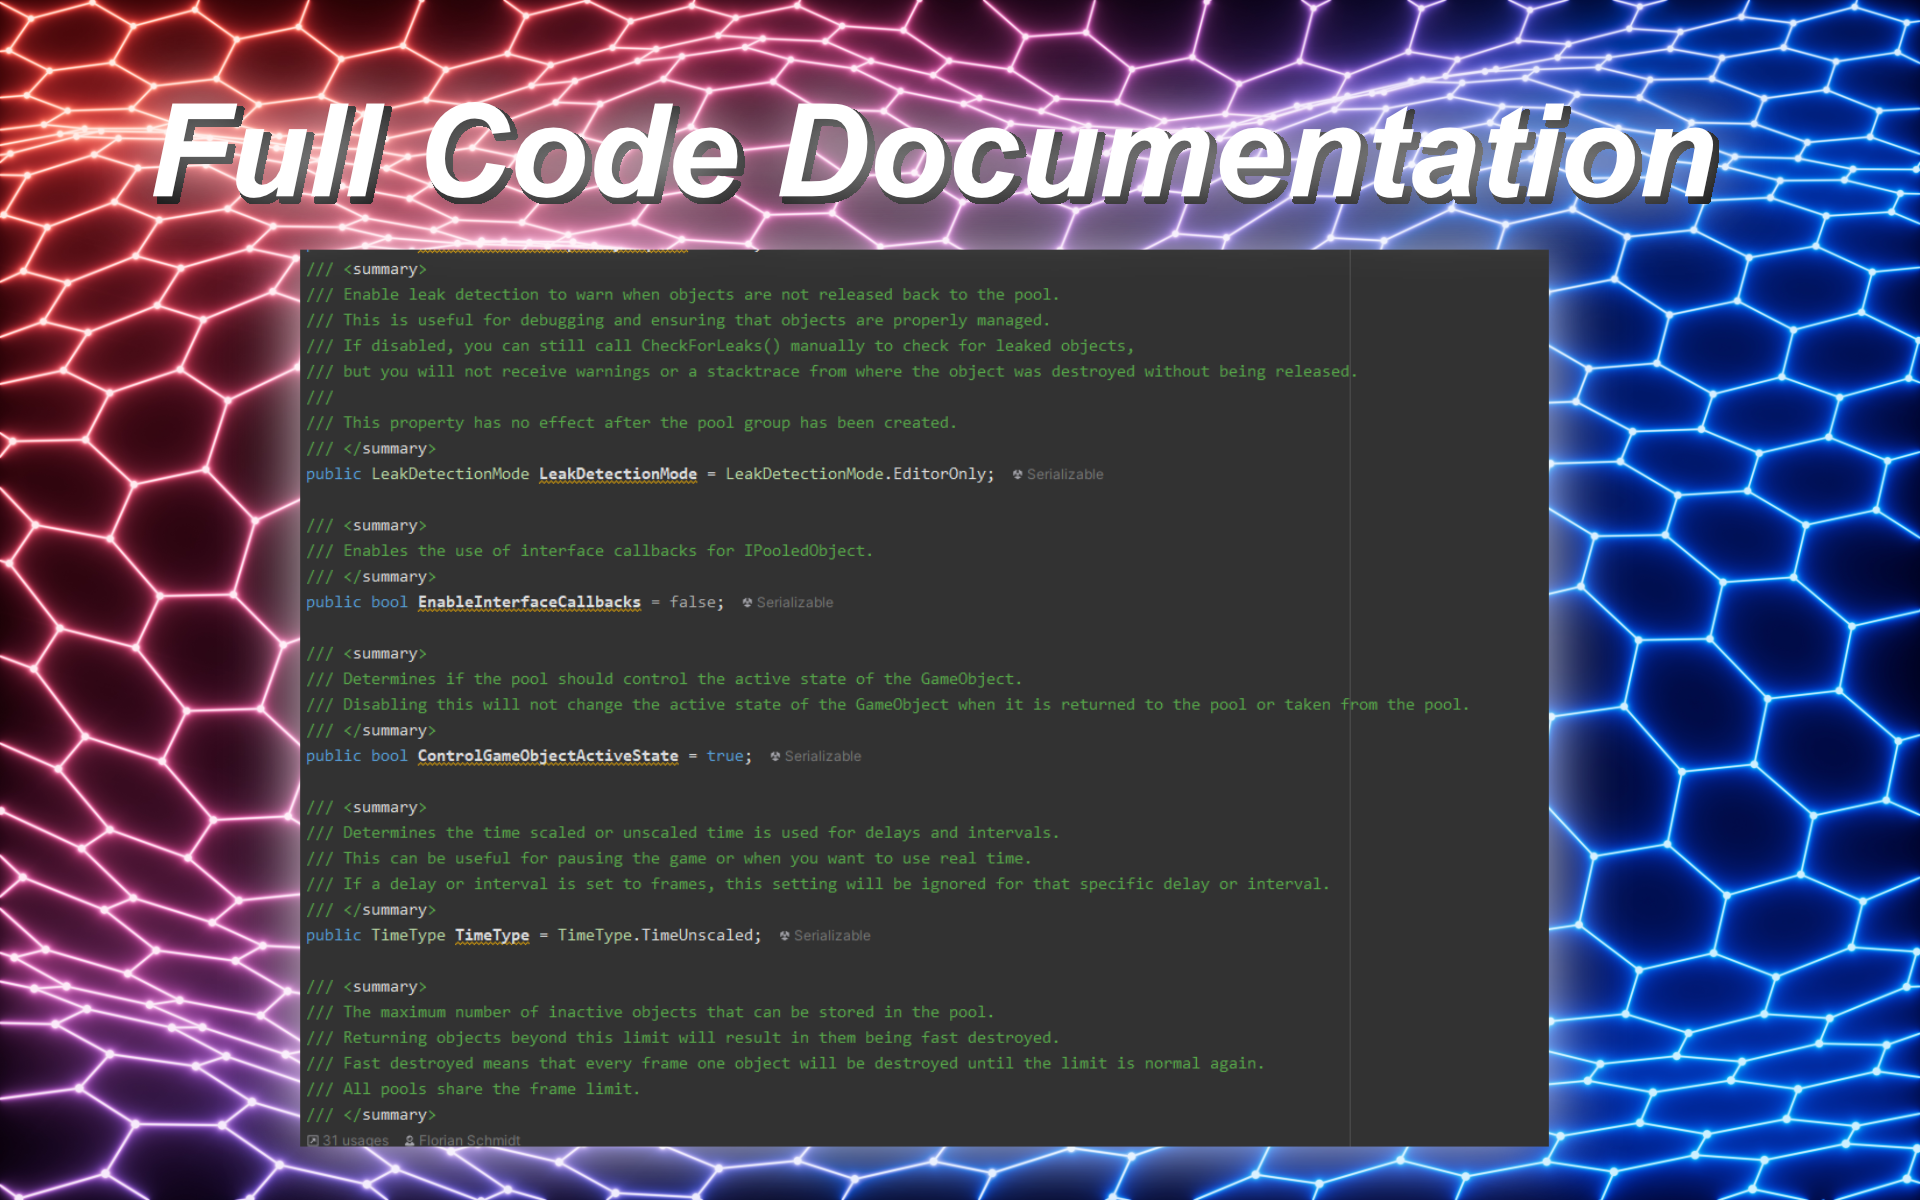Click the underlined TimeType field name

492,935
